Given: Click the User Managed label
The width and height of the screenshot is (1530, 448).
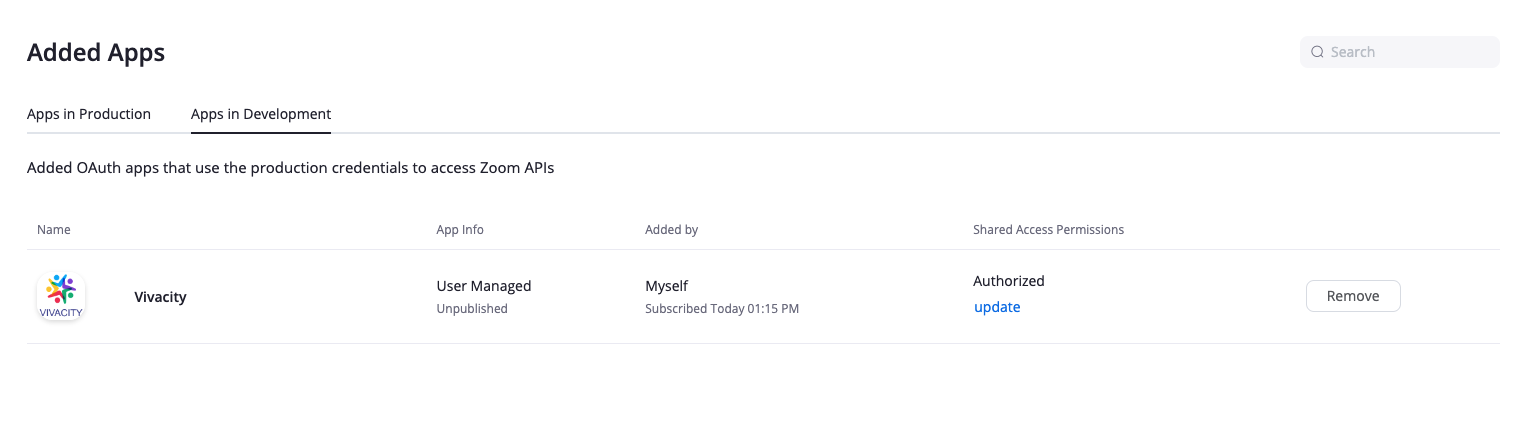Looking at the screenshot, I should pos(484,286).
